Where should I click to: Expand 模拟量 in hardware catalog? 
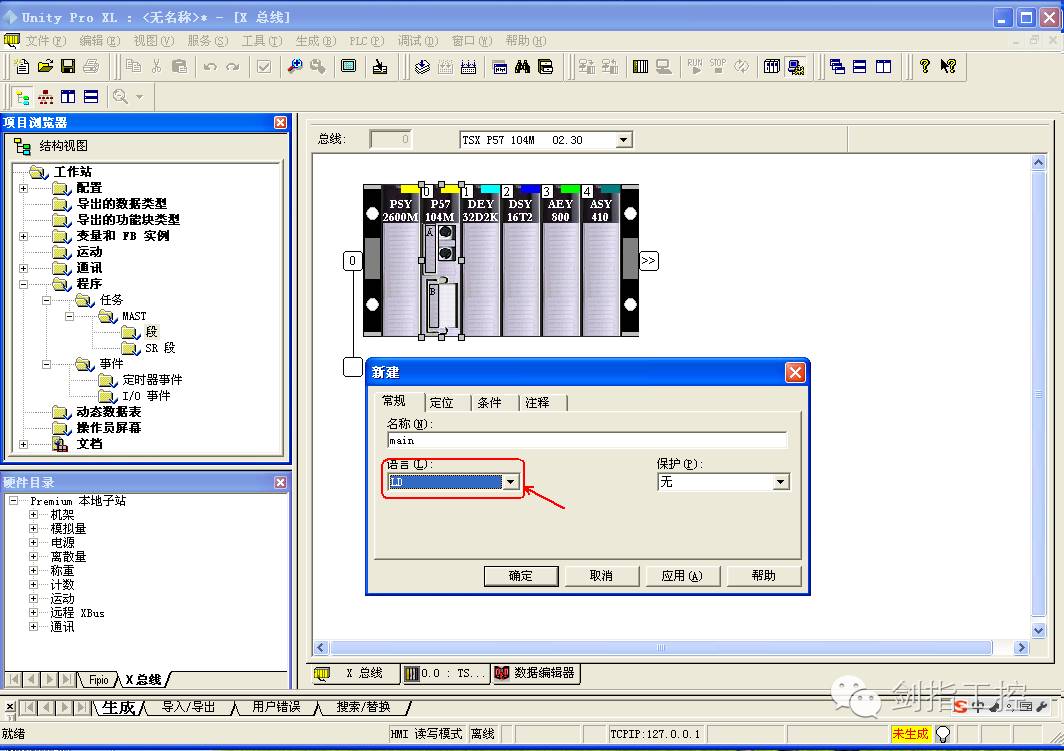[x=33, y=528]
